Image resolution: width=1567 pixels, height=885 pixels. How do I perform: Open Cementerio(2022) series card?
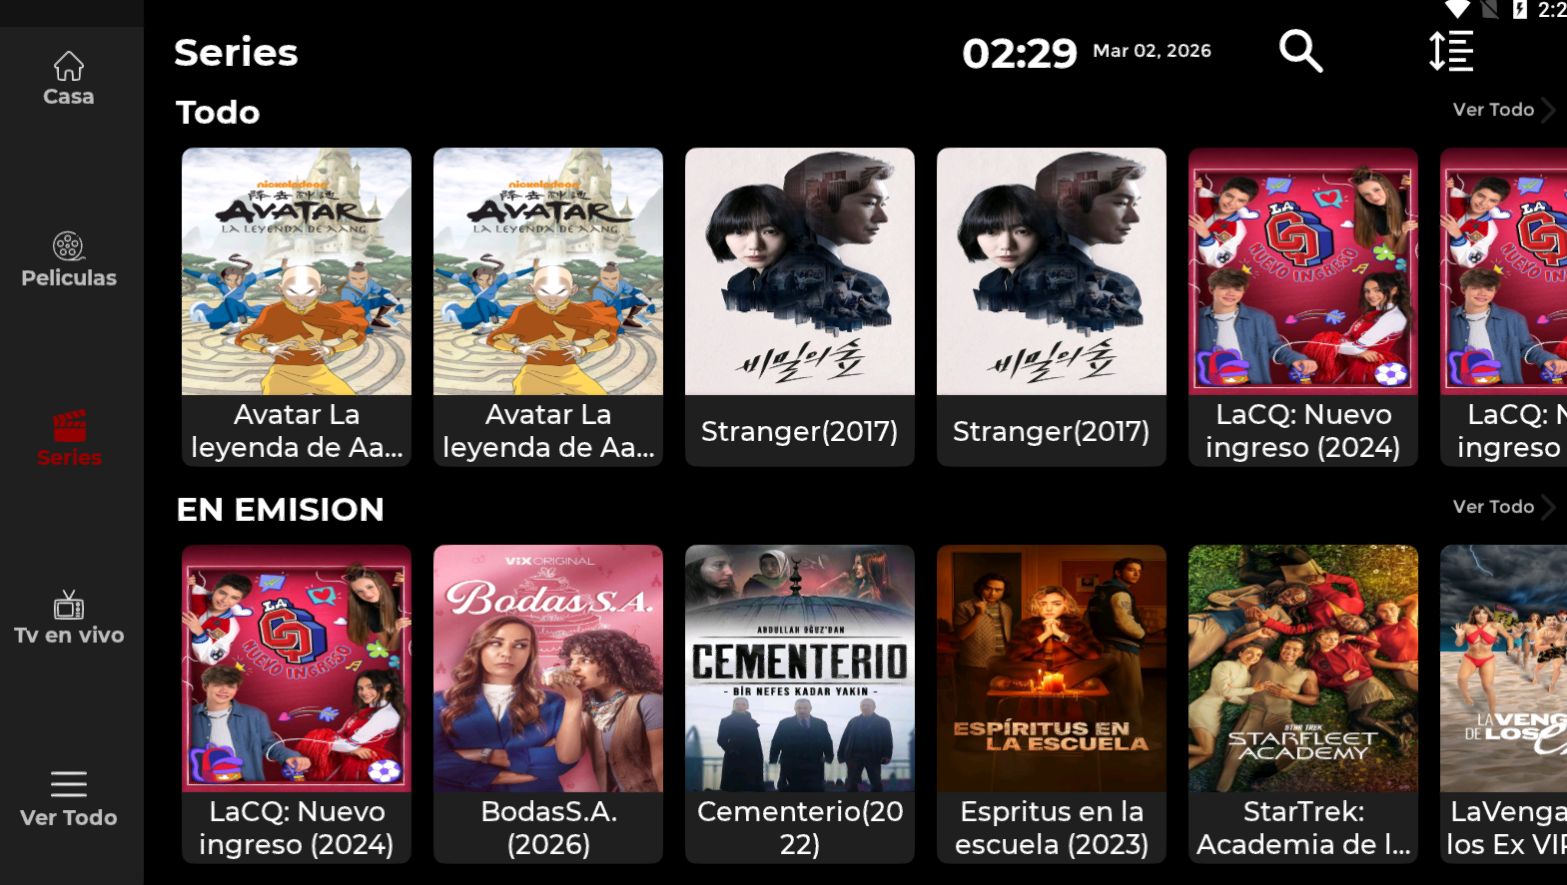800,703
